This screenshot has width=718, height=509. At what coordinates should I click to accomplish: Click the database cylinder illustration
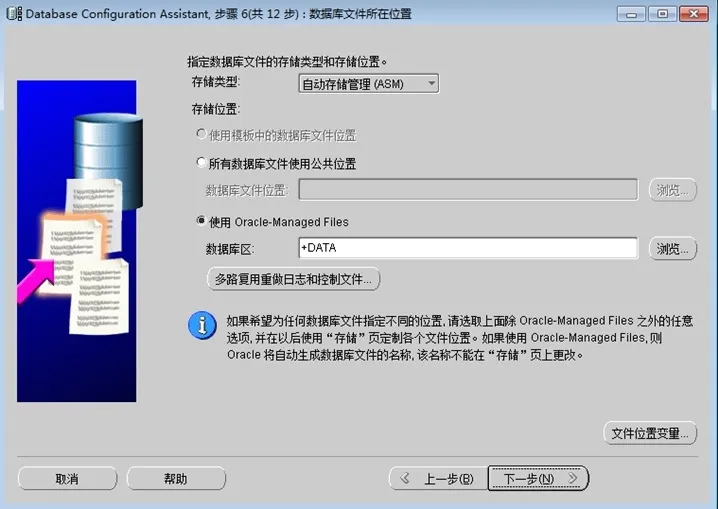[109, 160]
